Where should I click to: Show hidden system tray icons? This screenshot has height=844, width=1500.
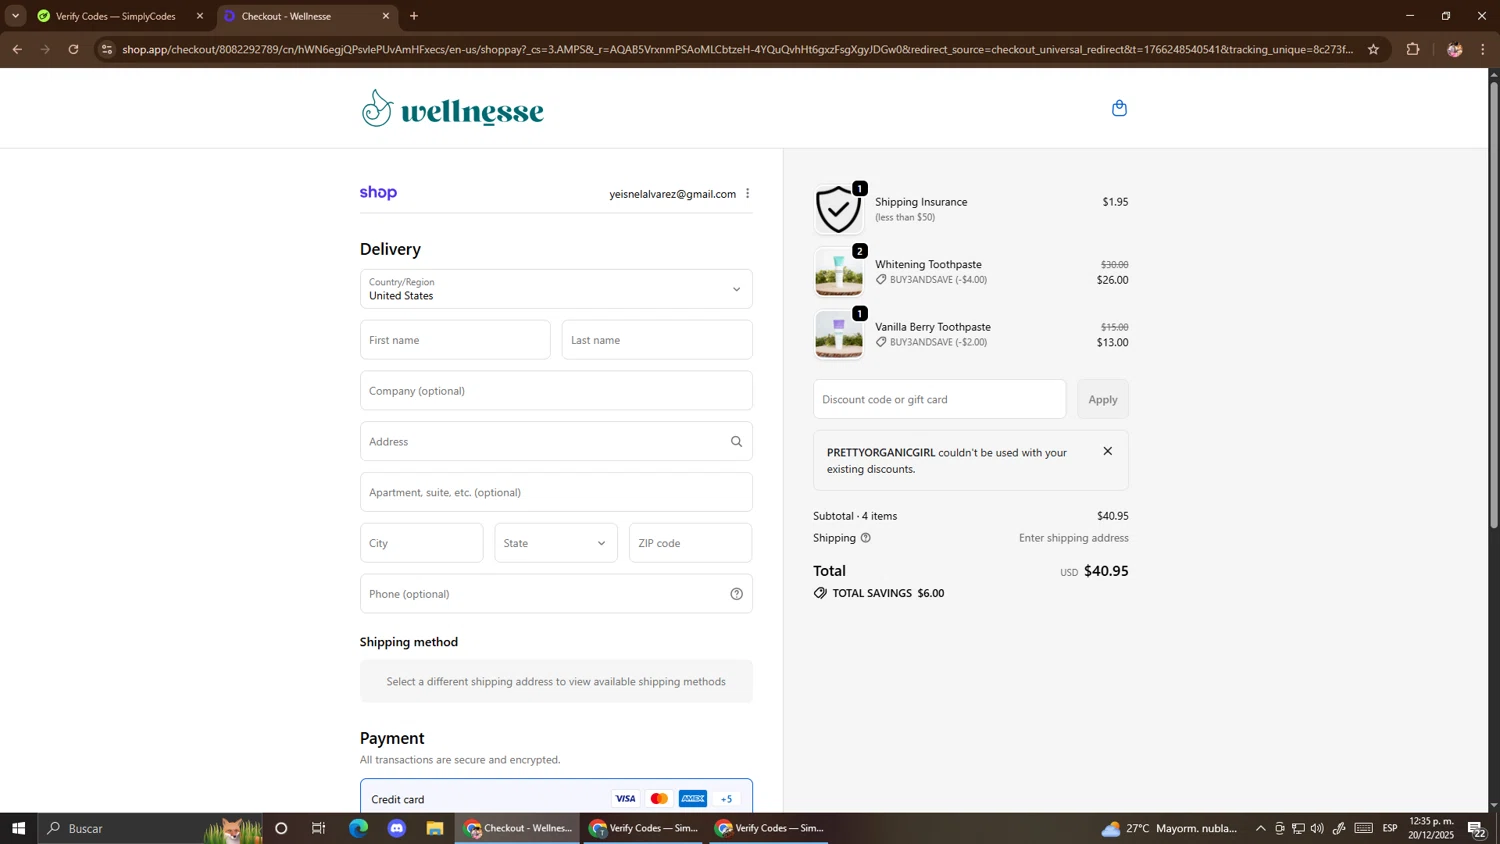coord(1260,828)
